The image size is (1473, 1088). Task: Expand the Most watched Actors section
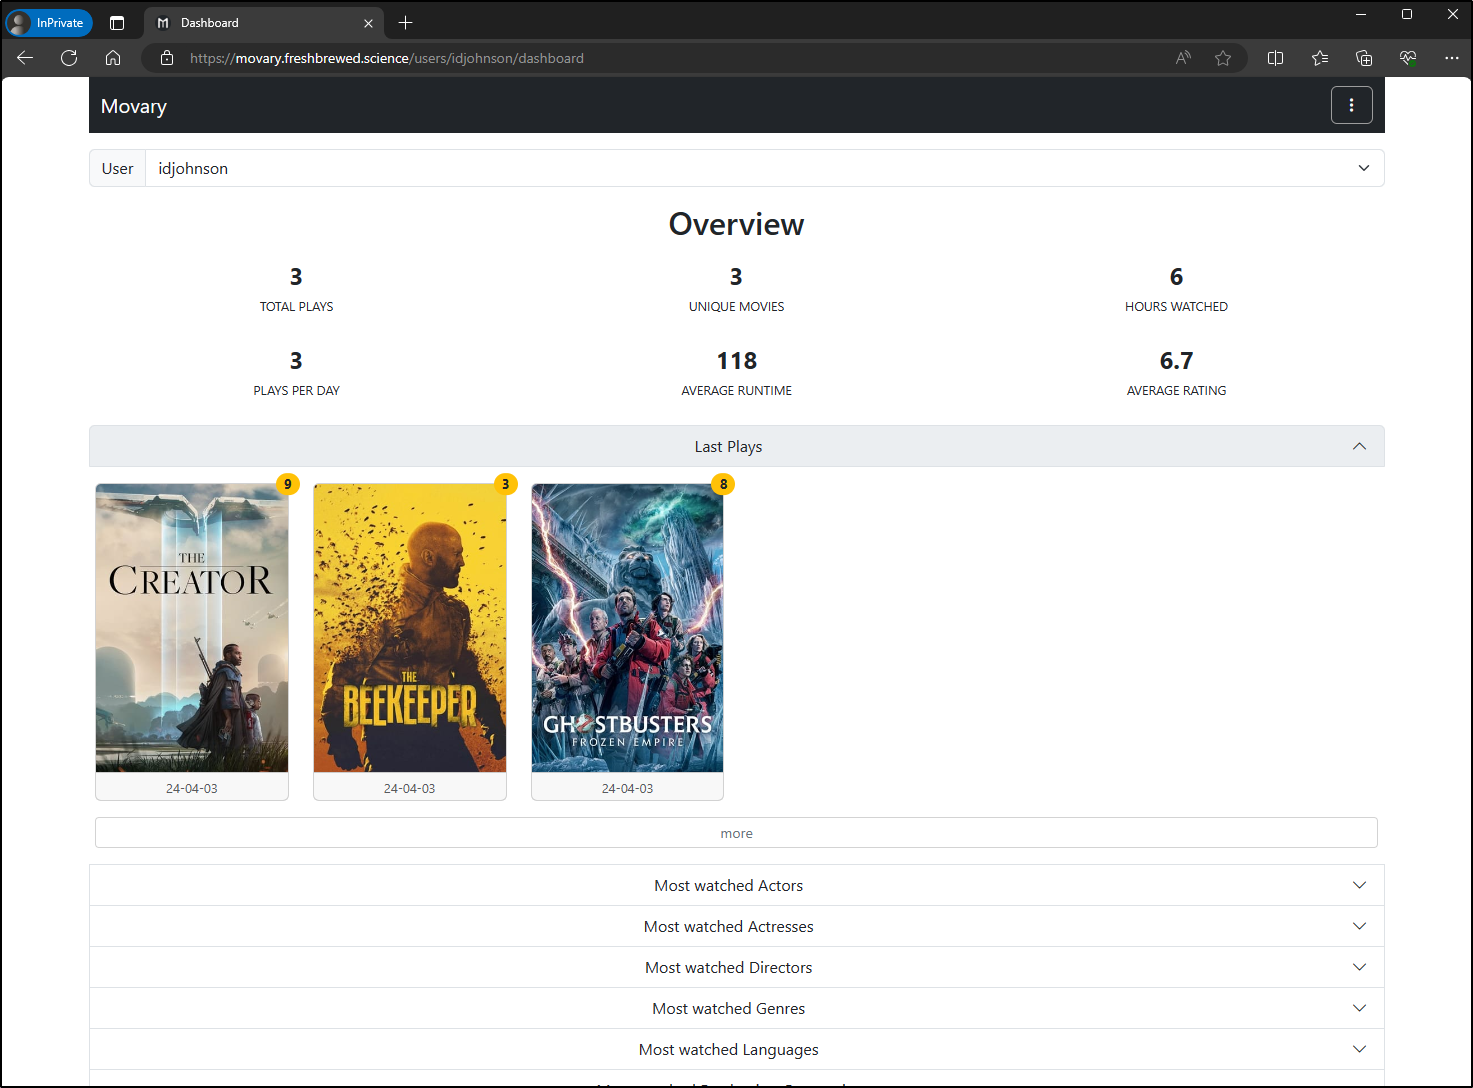pos(736,885)
